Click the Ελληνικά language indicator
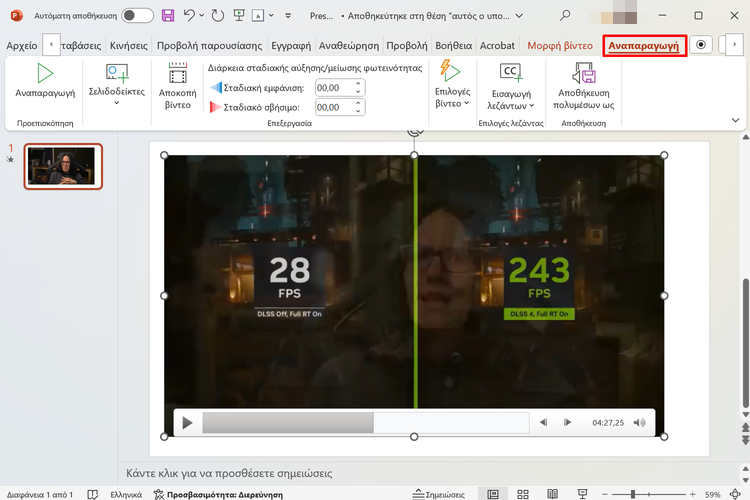 [x=126, y=495]
